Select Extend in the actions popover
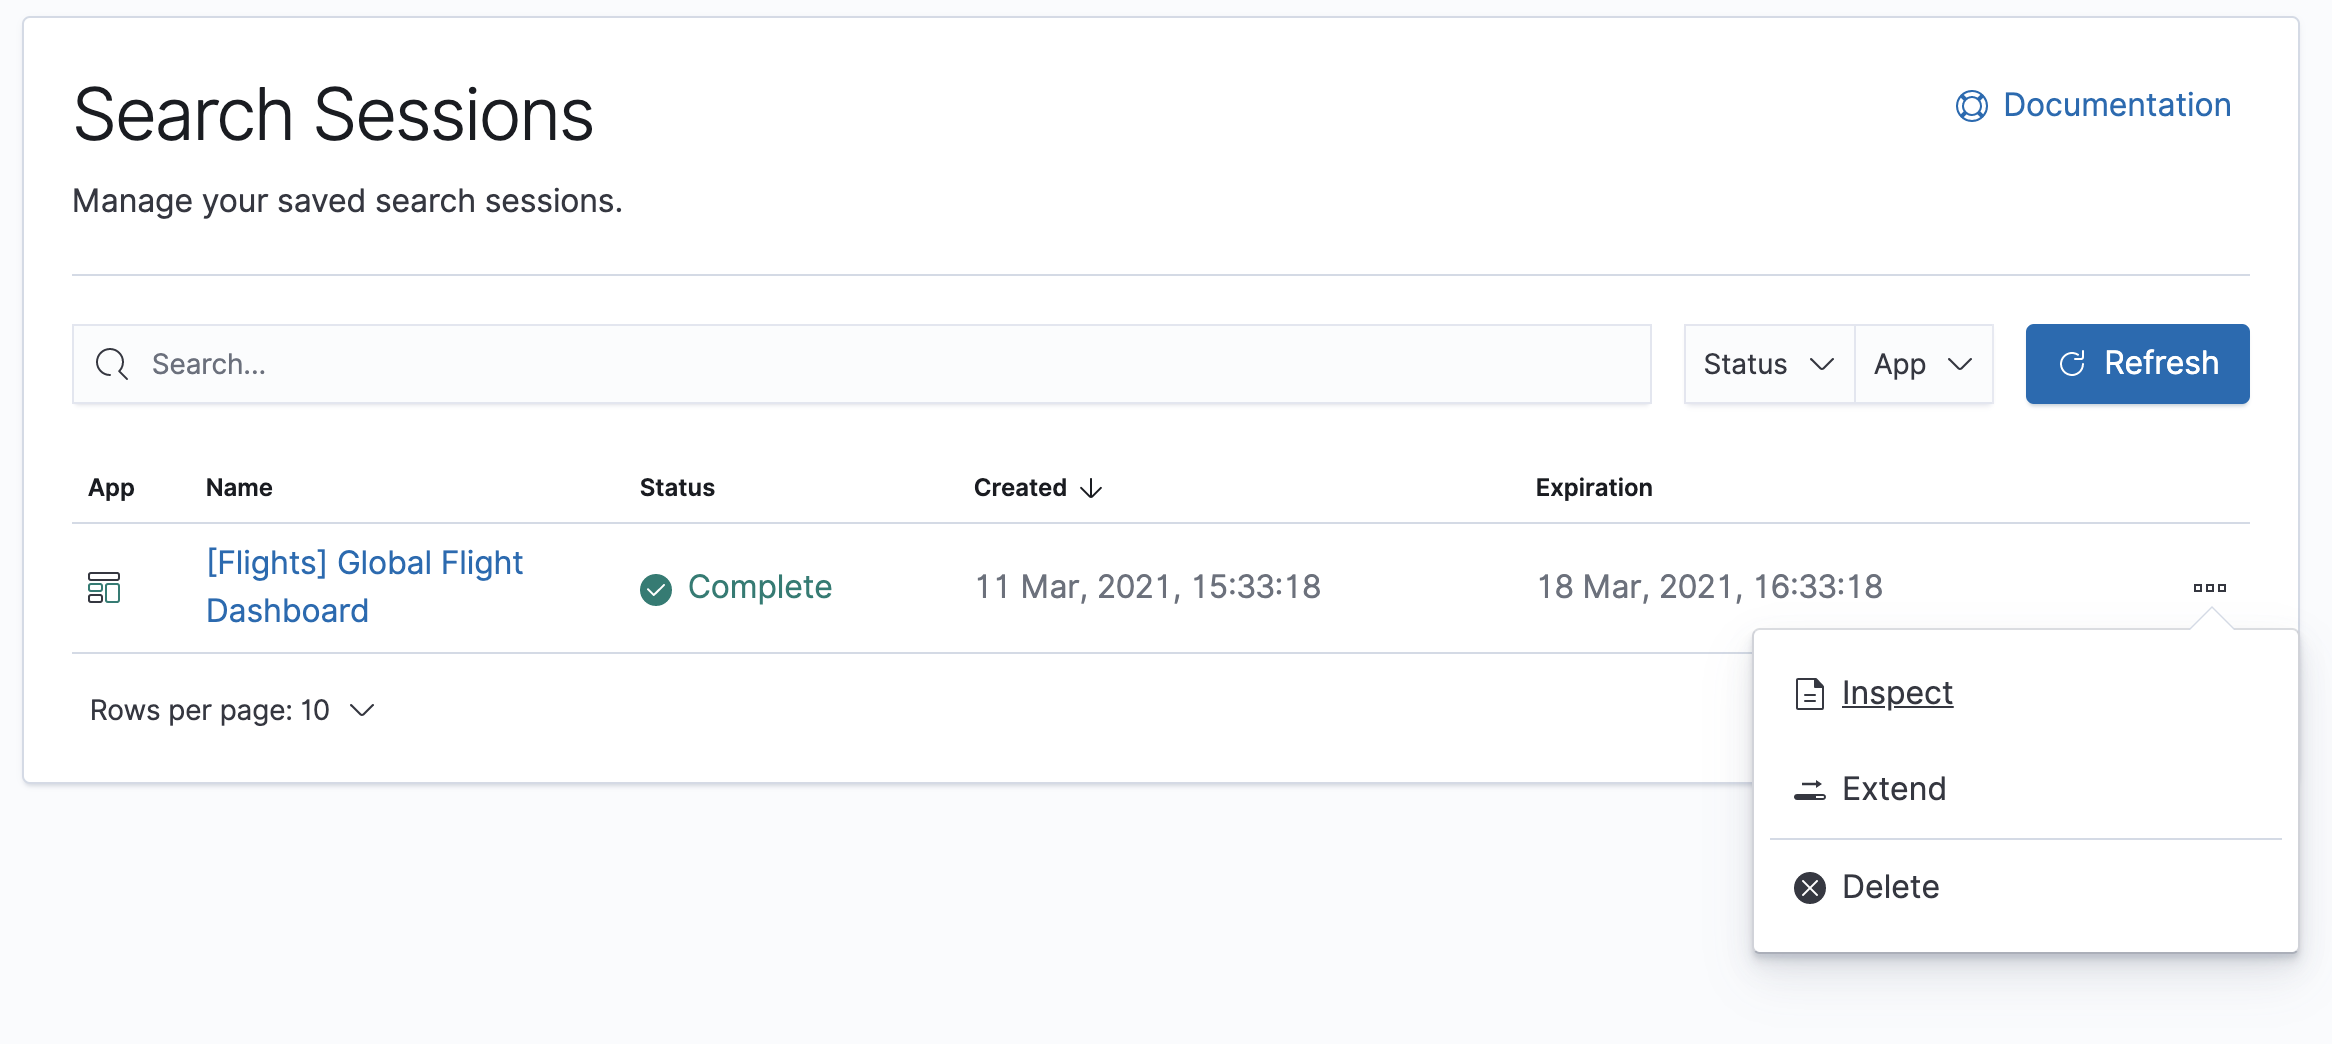The height and width of the screenshot is (1044, 2332). click(1893, 789)
